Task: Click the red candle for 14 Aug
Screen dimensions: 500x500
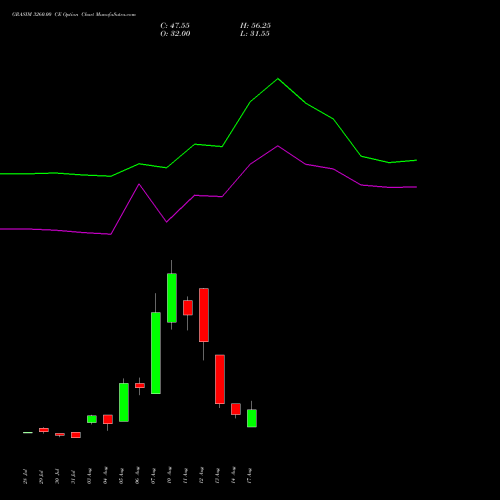Action: 236,409
